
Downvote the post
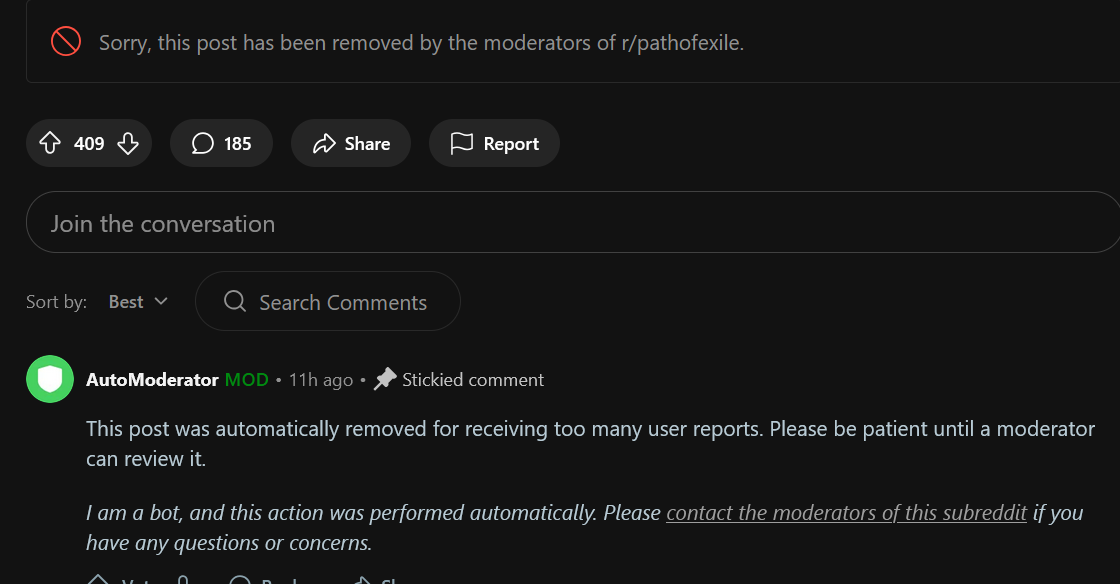pyautogui.click(x=128, y=143)
